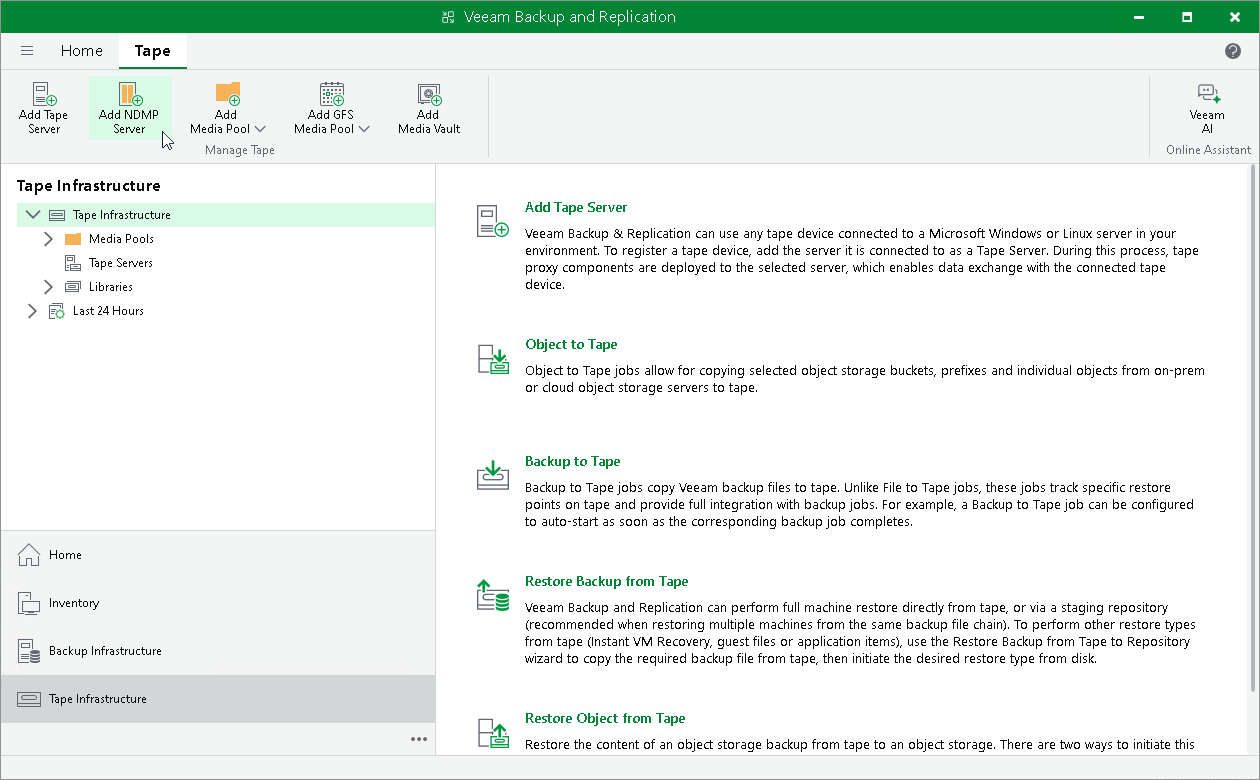Viewport: 1260px width, 780px height.
Task: Click the Inventory icon in navigation pane
Action: pyautogui.click(x=29, y=603)
